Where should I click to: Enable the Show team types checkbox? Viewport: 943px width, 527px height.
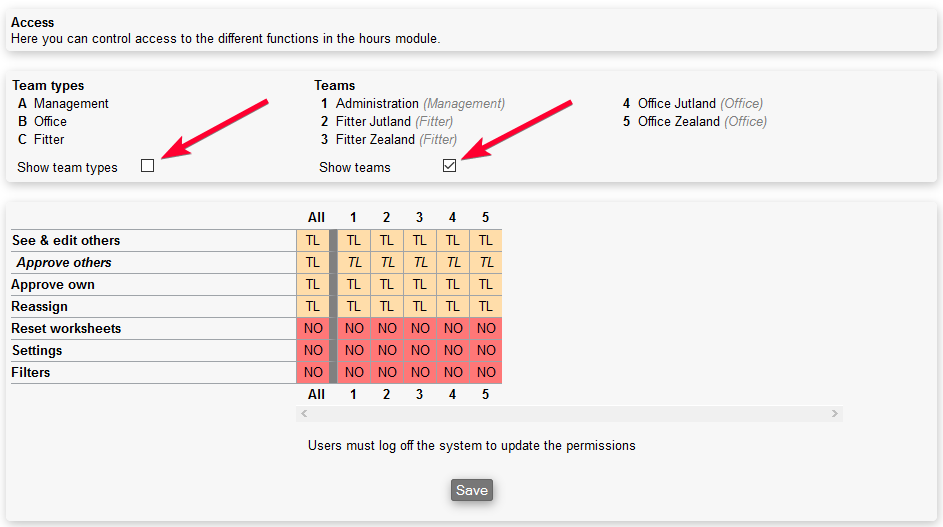click(x=148, y=166)
